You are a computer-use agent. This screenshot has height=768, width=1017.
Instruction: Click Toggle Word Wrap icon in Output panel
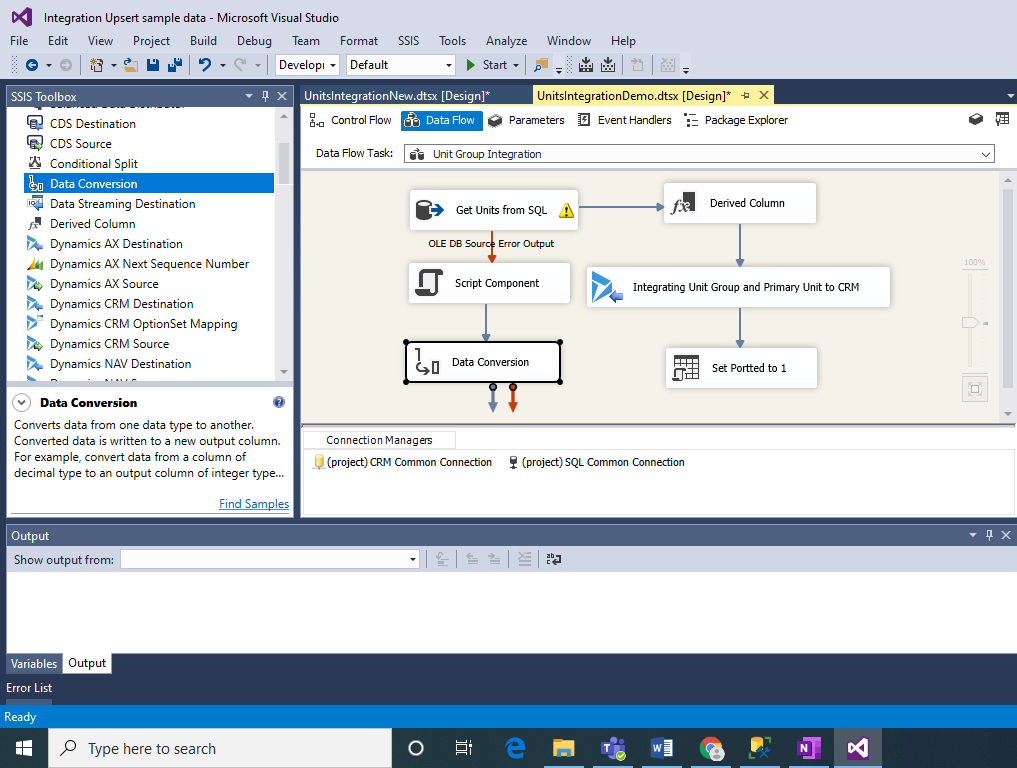tap(553, 559)
